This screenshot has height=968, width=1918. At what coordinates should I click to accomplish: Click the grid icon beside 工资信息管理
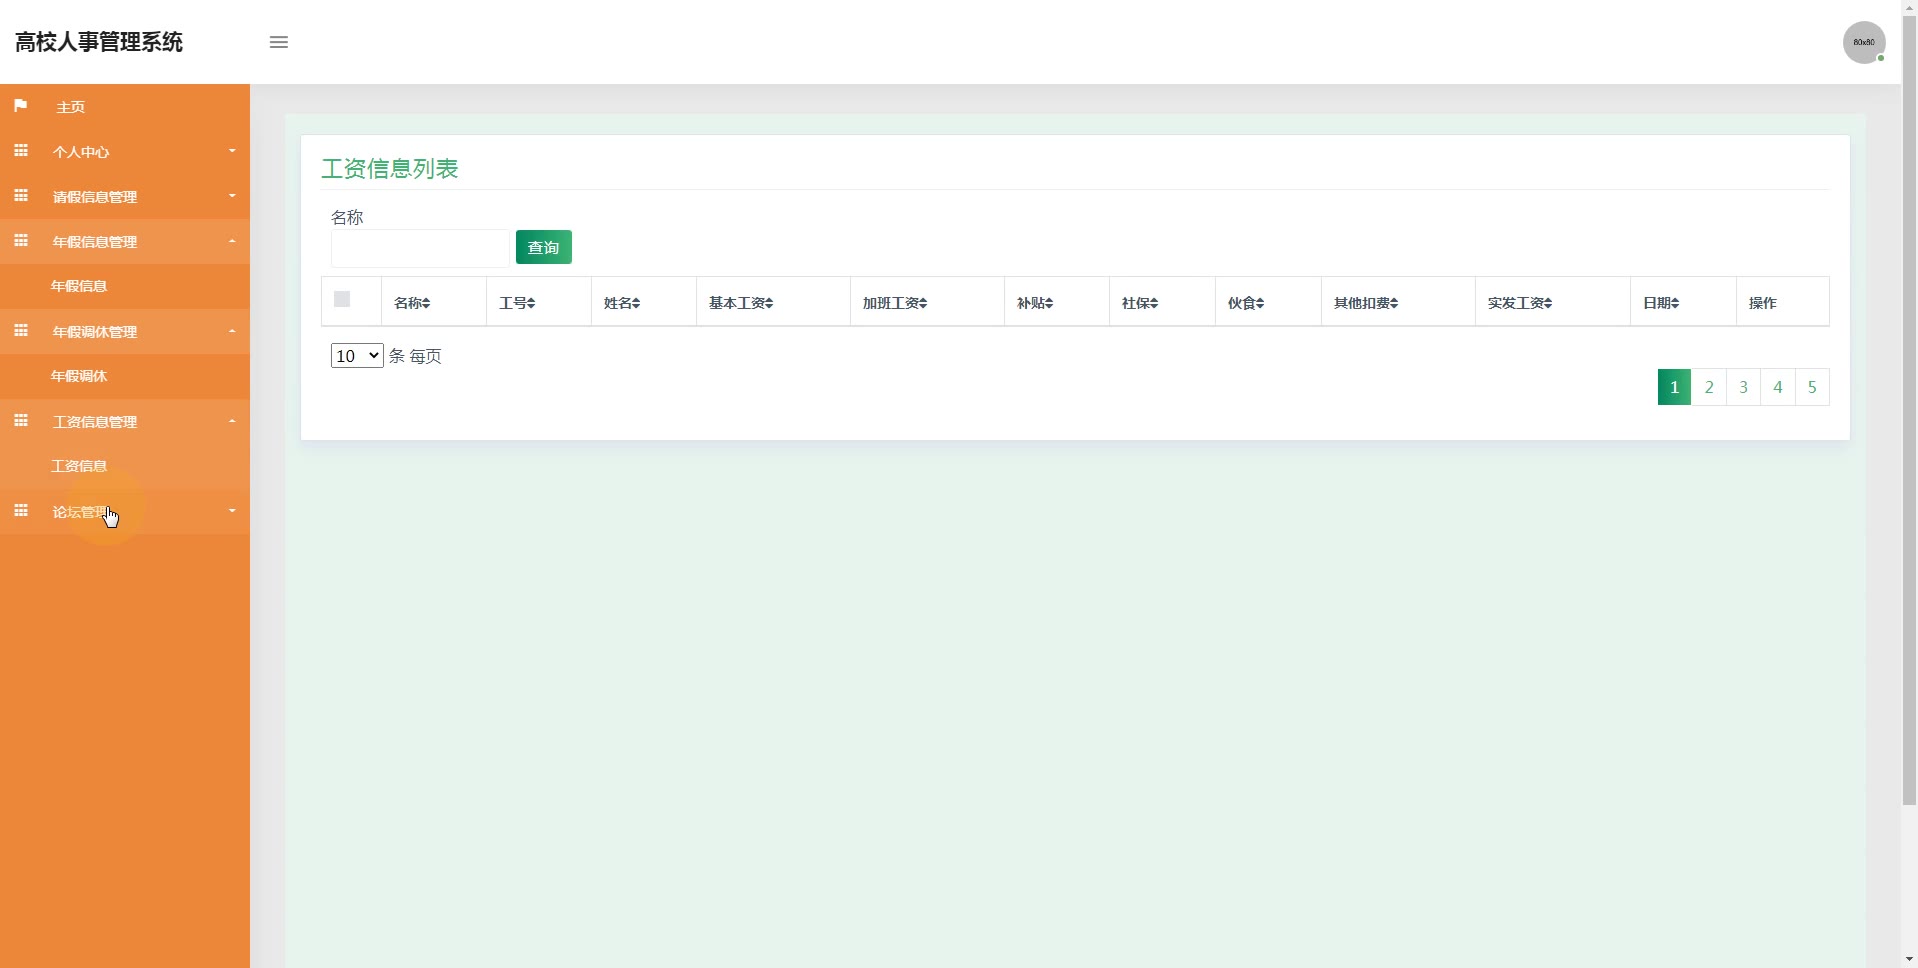tap(21, 421)
